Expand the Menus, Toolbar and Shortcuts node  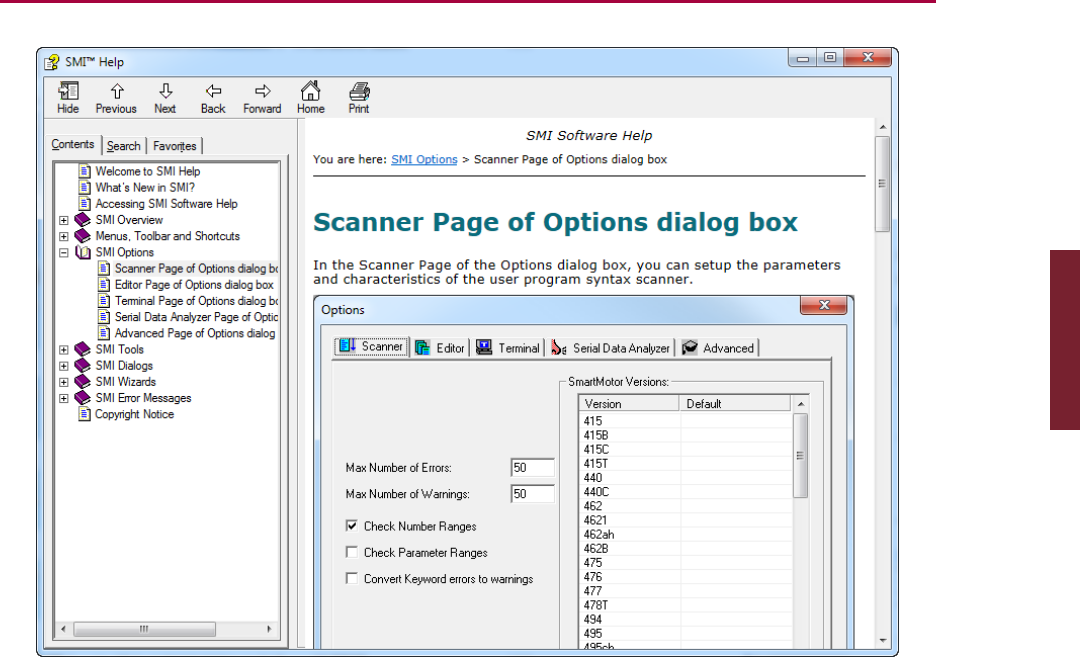(x=64, y=236)
